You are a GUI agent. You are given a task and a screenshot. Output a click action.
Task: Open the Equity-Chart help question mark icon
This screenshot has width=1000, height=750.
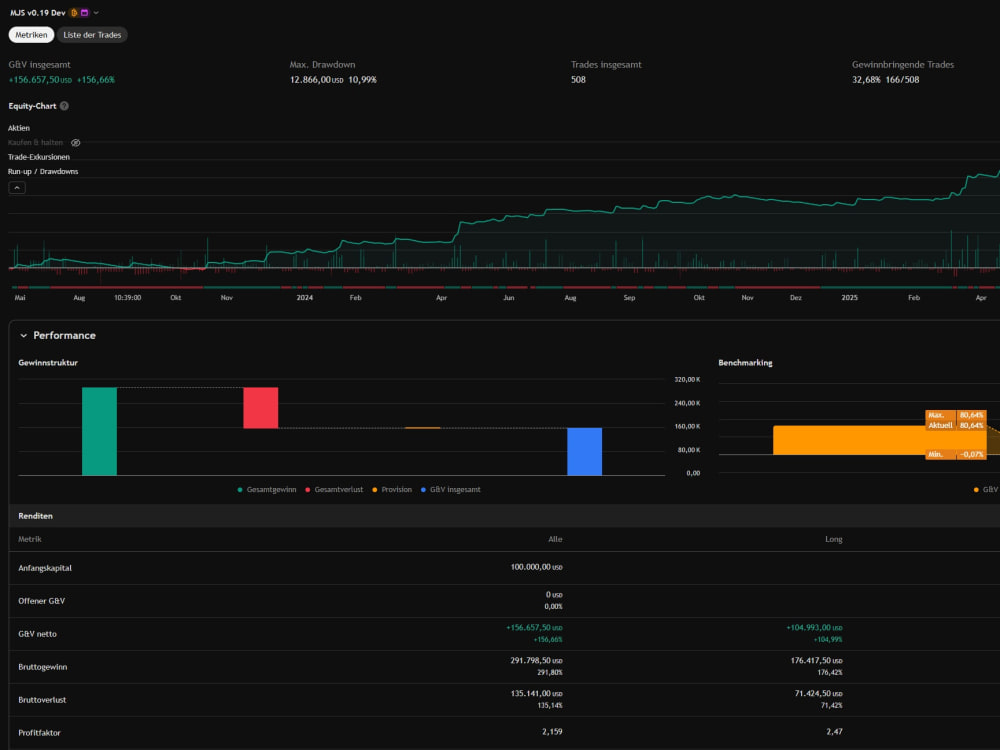tap(64, 106)
